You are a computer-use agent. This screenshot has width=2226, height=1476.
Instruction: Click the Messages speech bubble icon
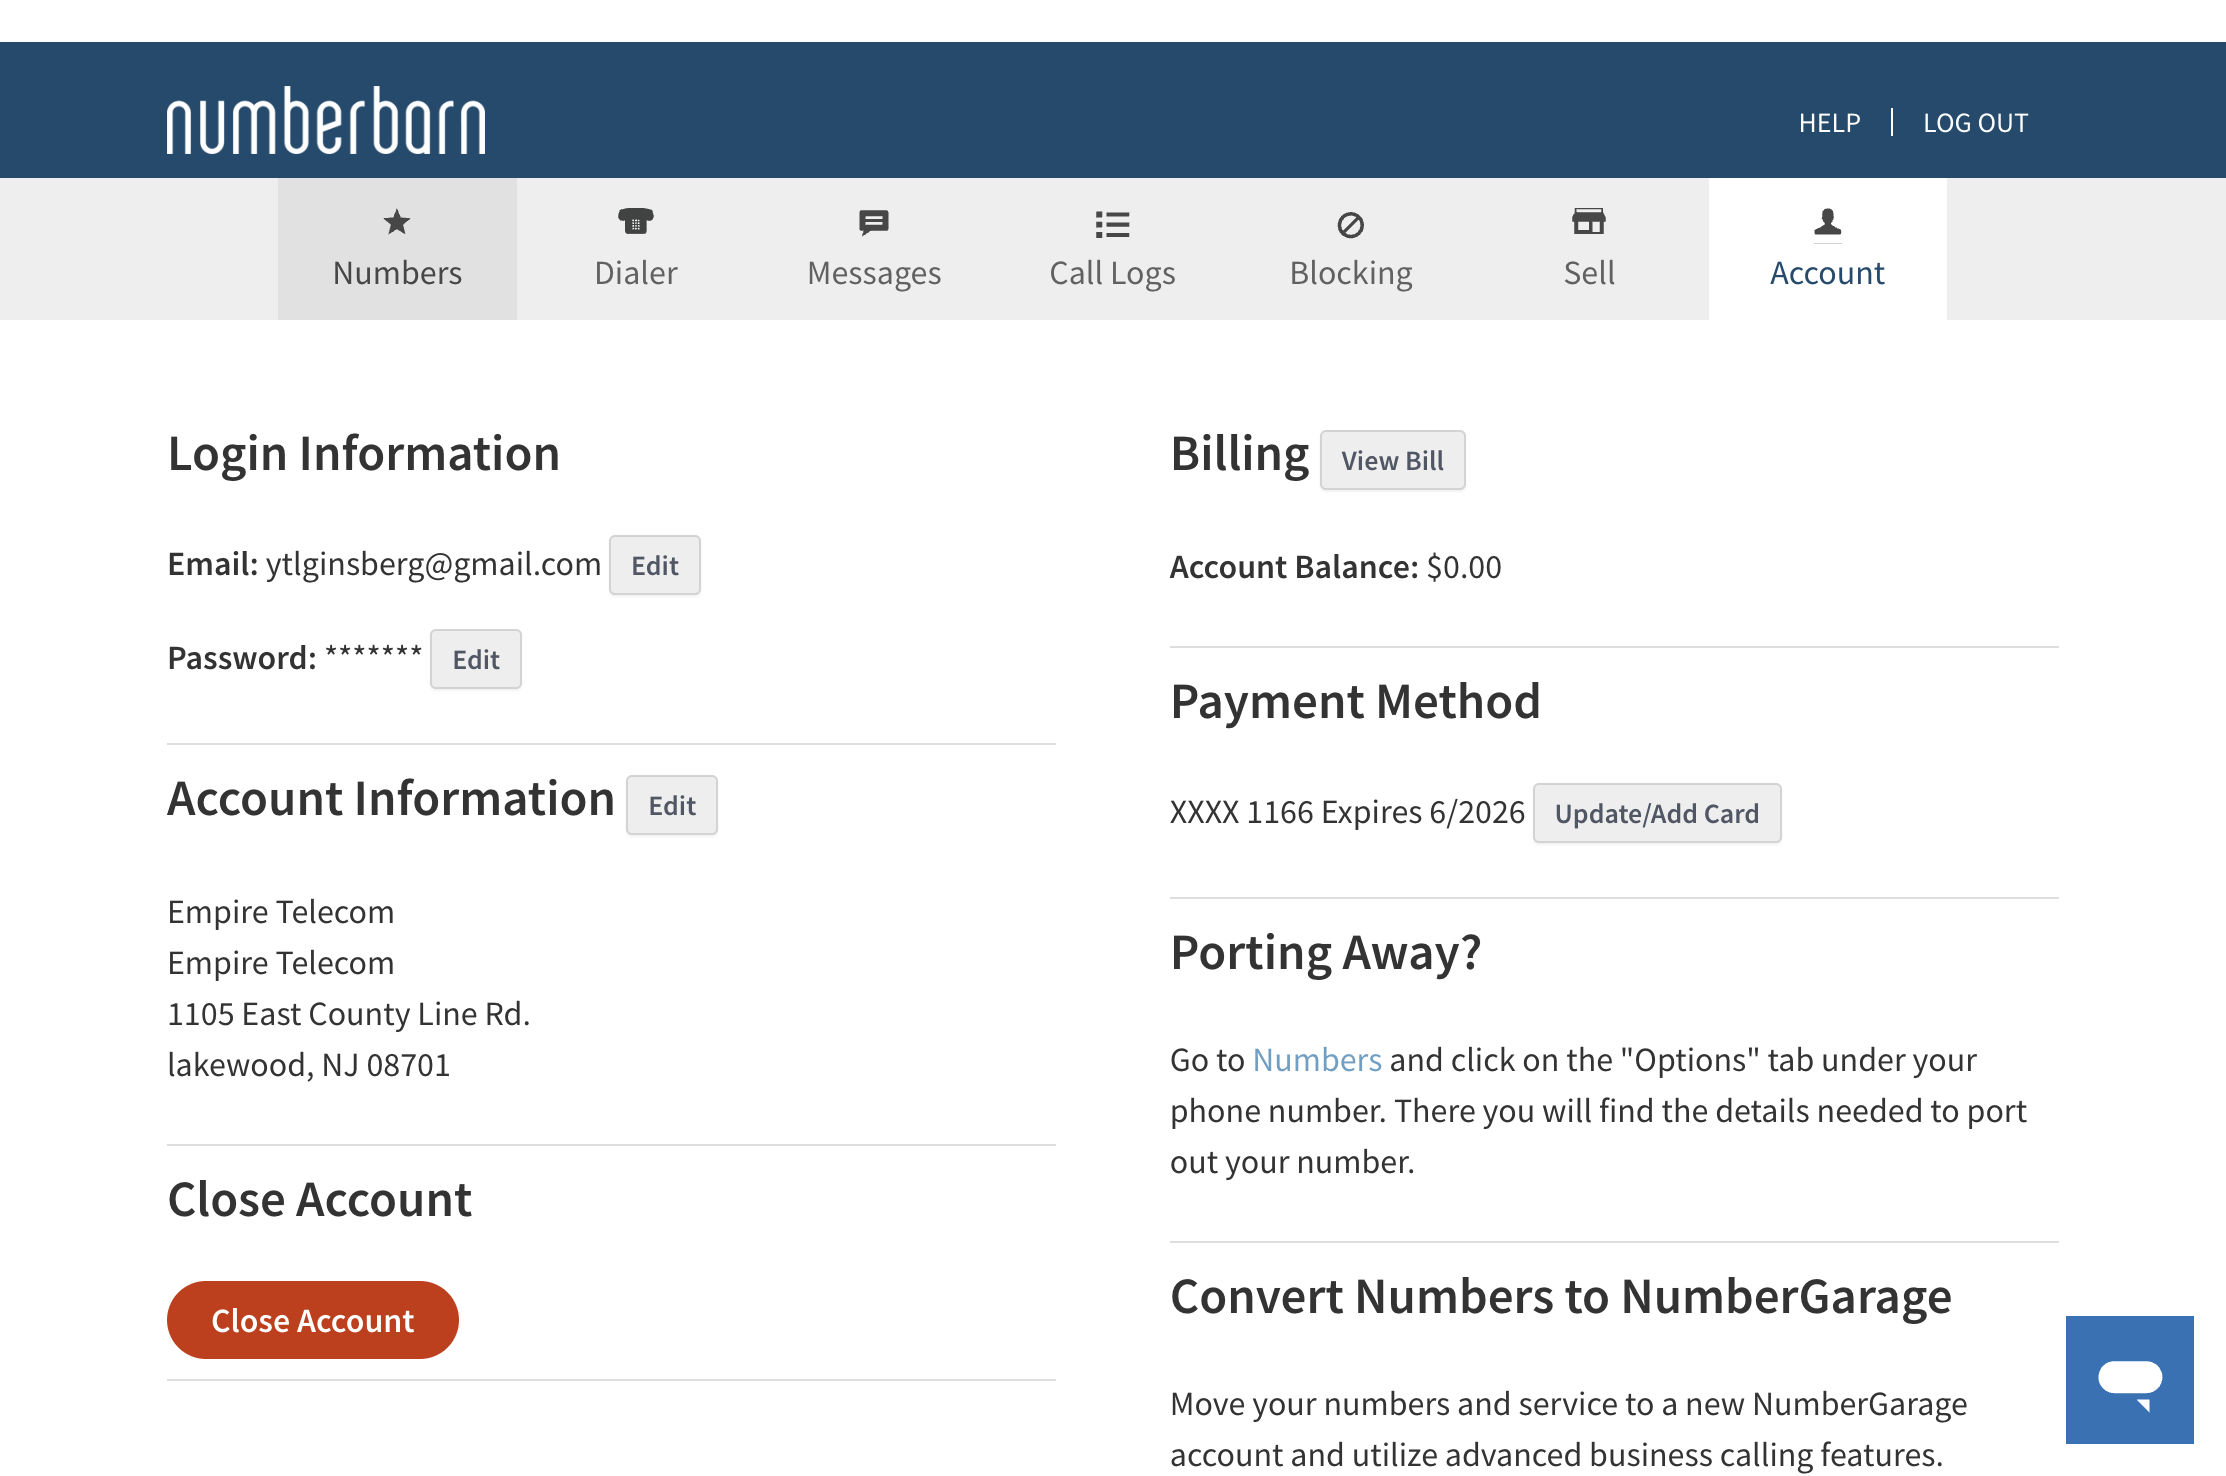874,222
